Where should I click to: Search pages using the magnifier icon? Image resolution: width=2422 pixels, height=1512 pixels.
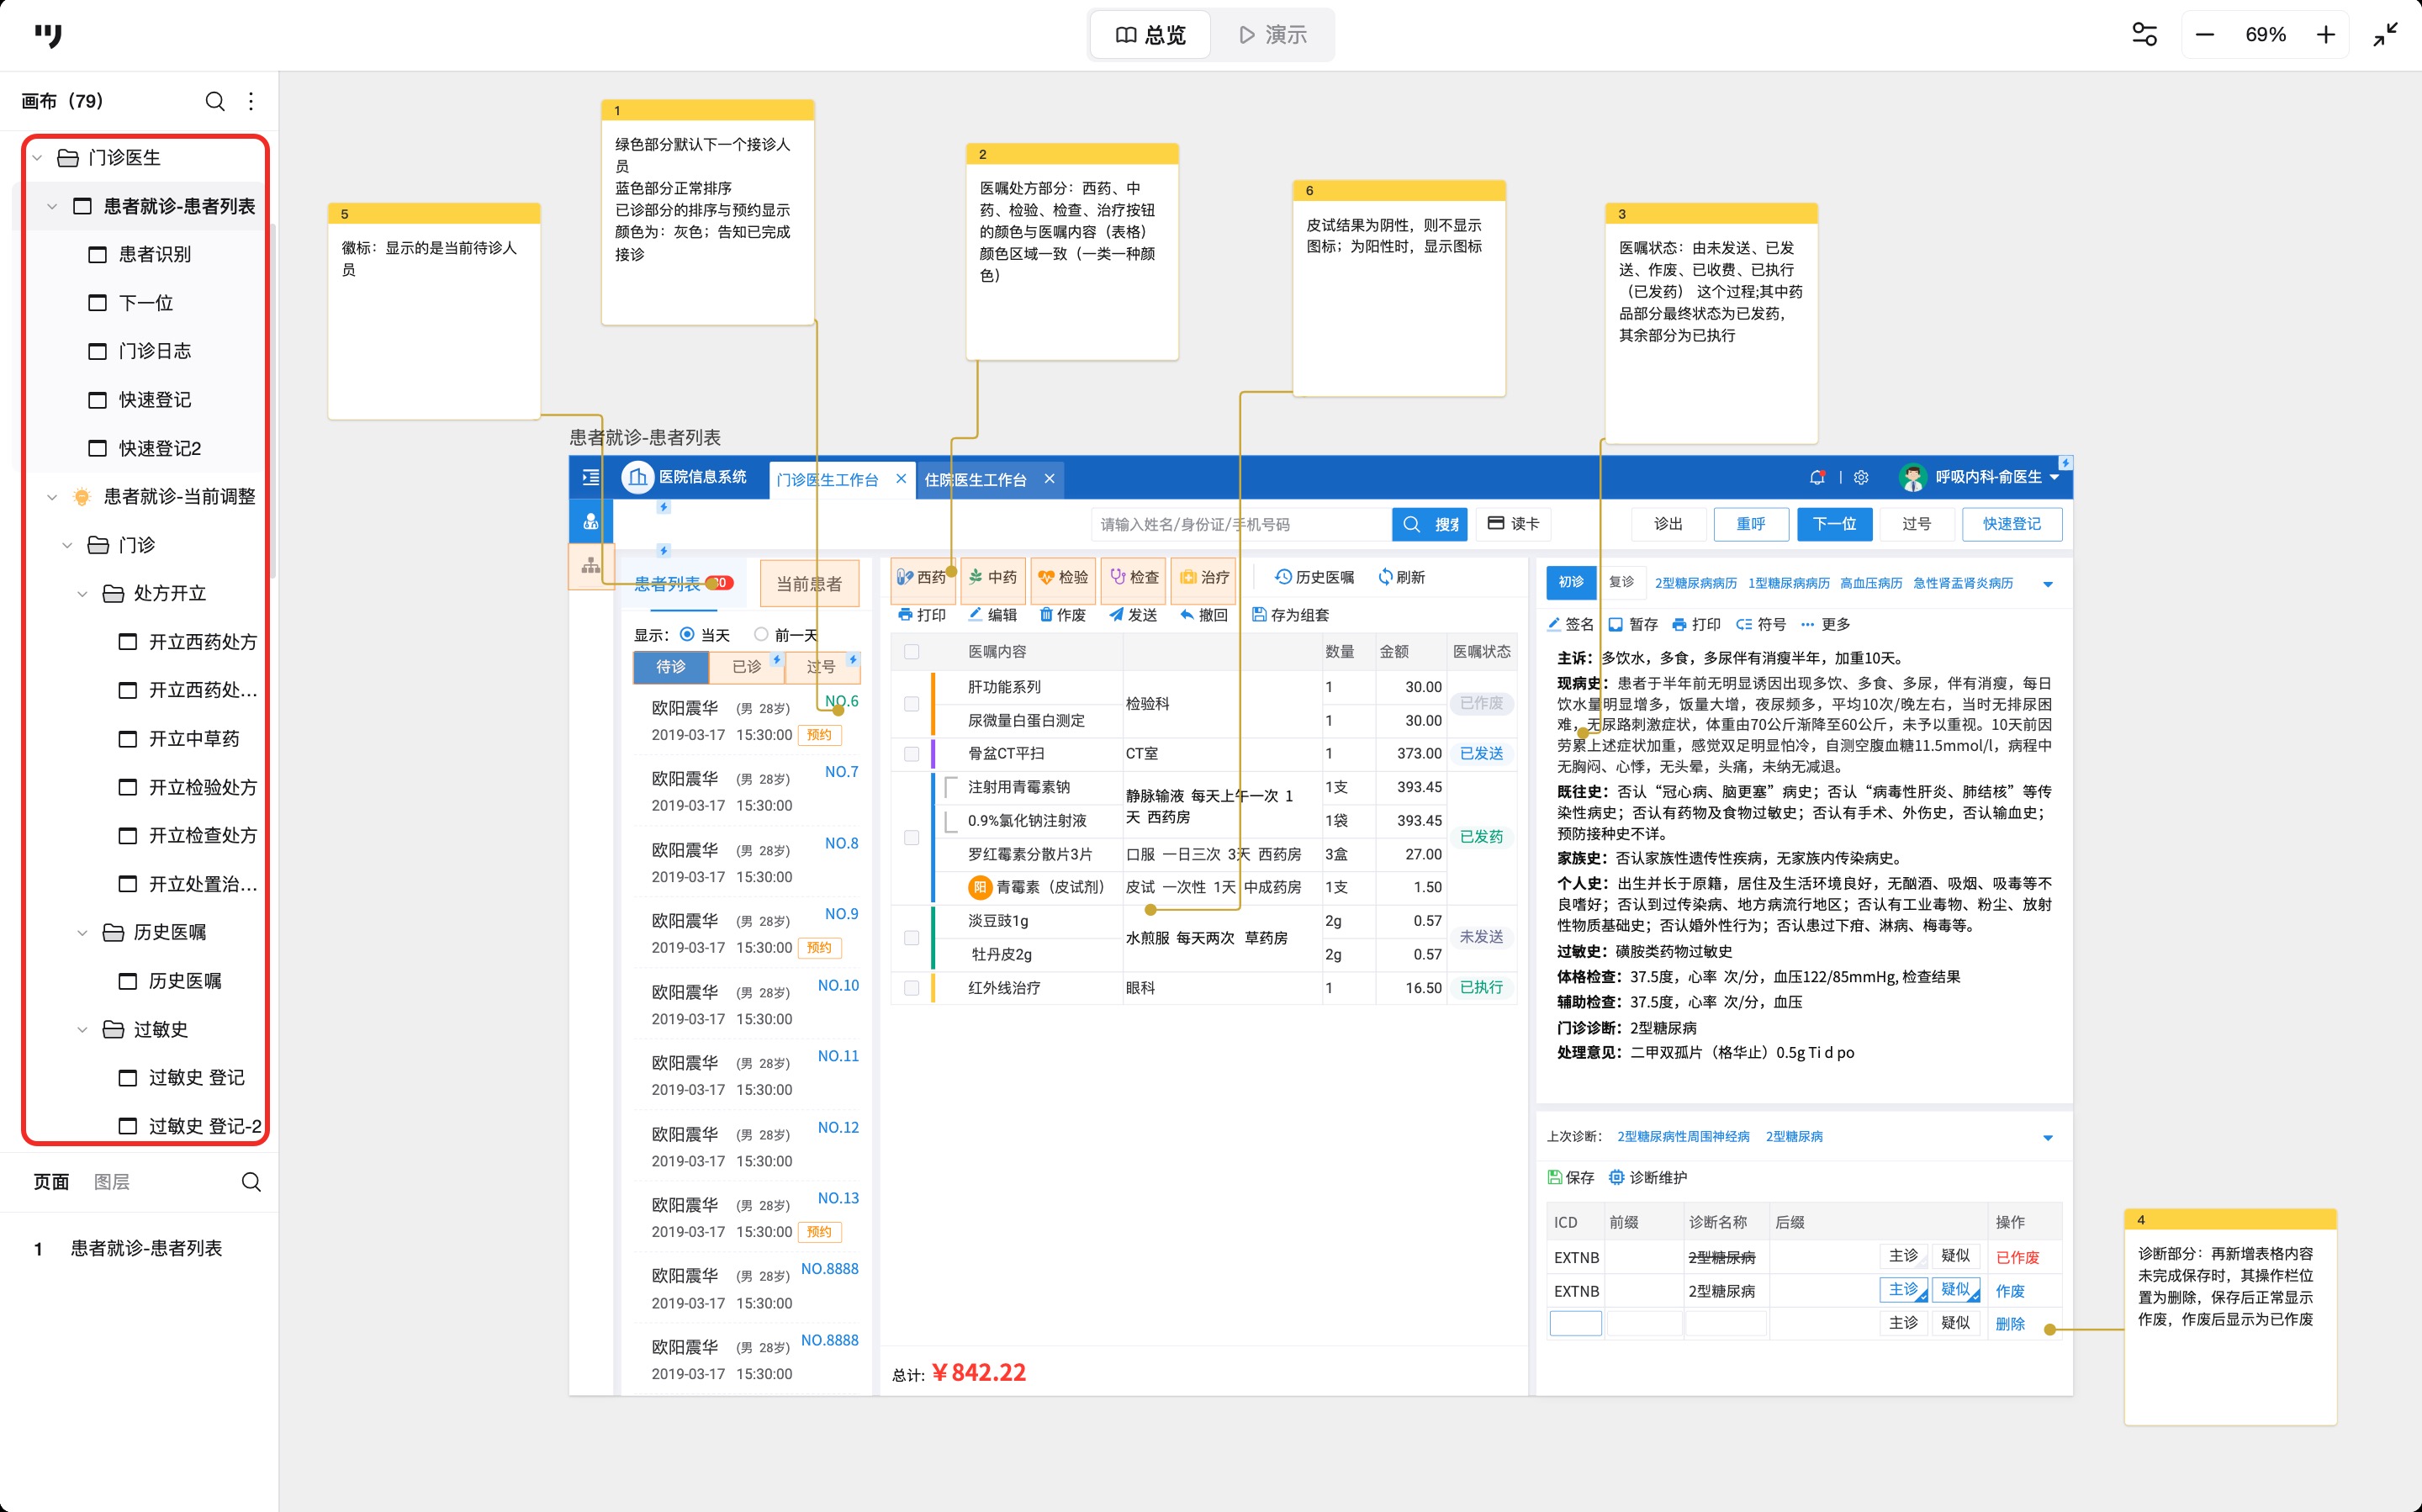[251, 1182]
